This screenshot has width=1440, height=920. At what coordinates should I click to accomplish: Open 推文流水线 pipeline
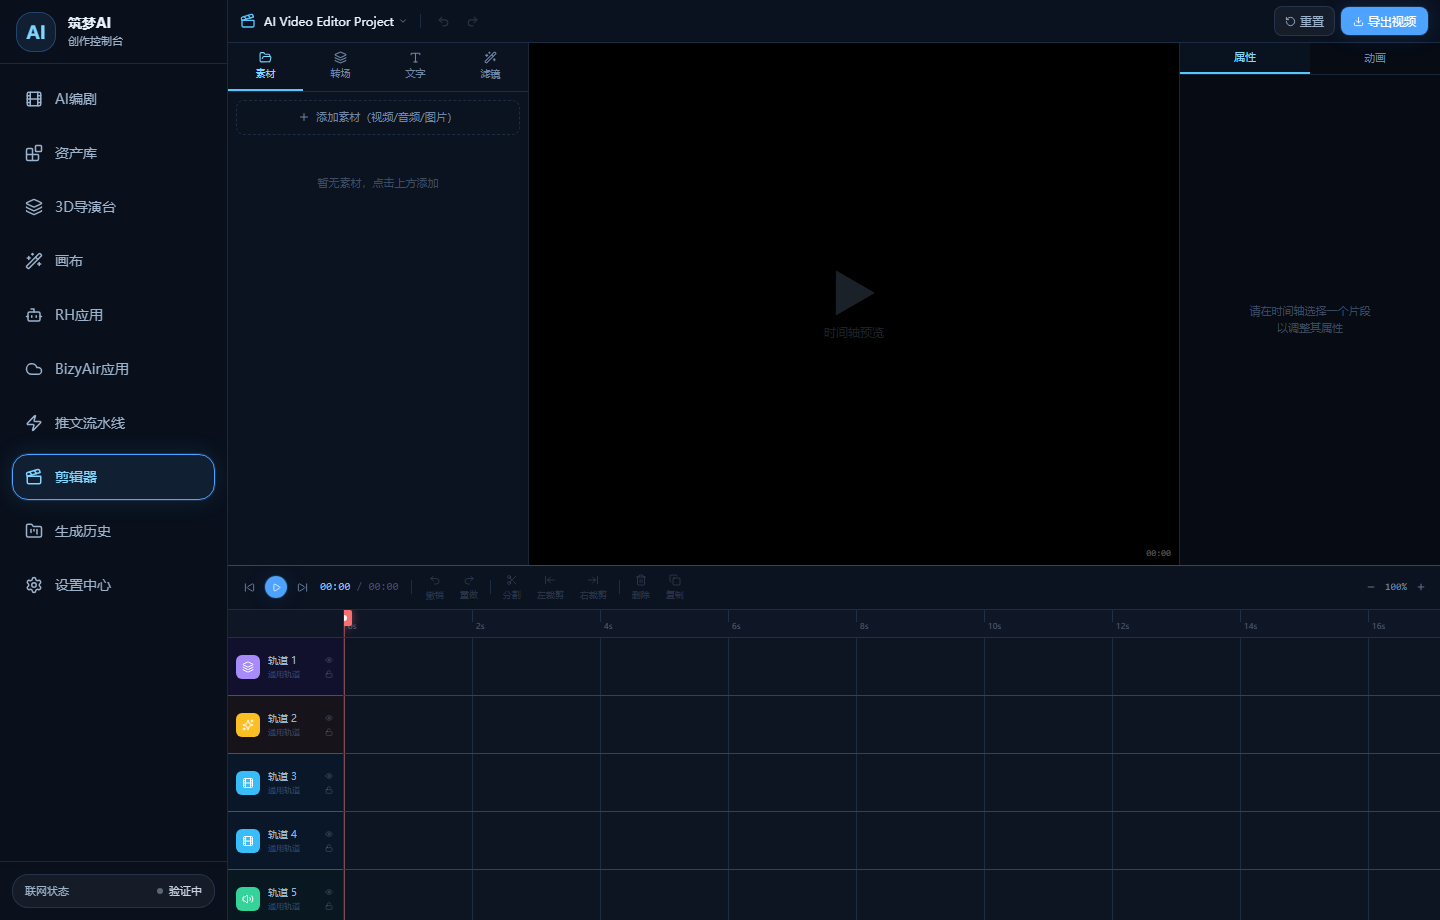click(113, 423)
